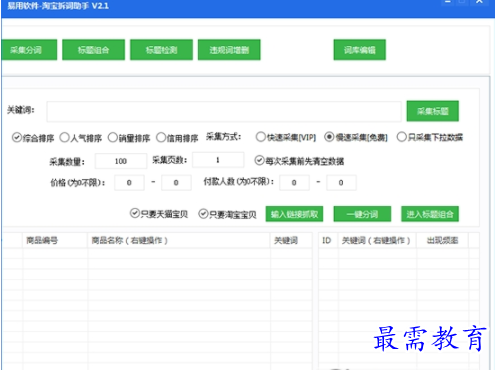The width and height of the screenshot is (495, 370).
Task: Click the 出现频率 column header
Action: (442, 240)
